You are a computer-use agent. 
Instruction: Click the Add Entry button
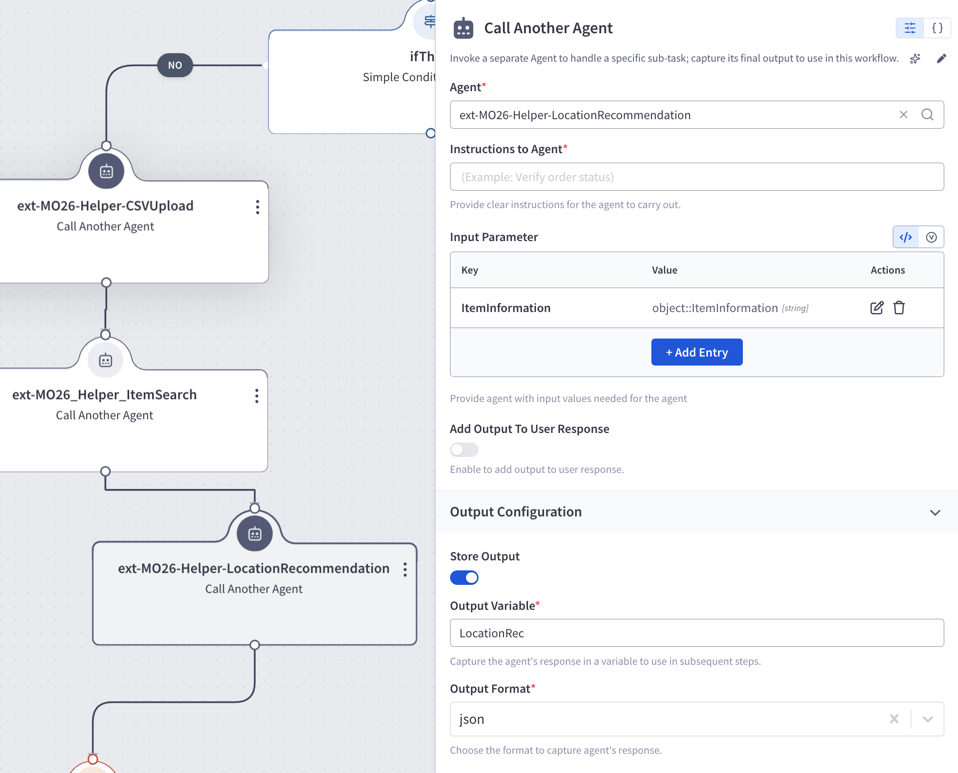click(x=697, y=352)
